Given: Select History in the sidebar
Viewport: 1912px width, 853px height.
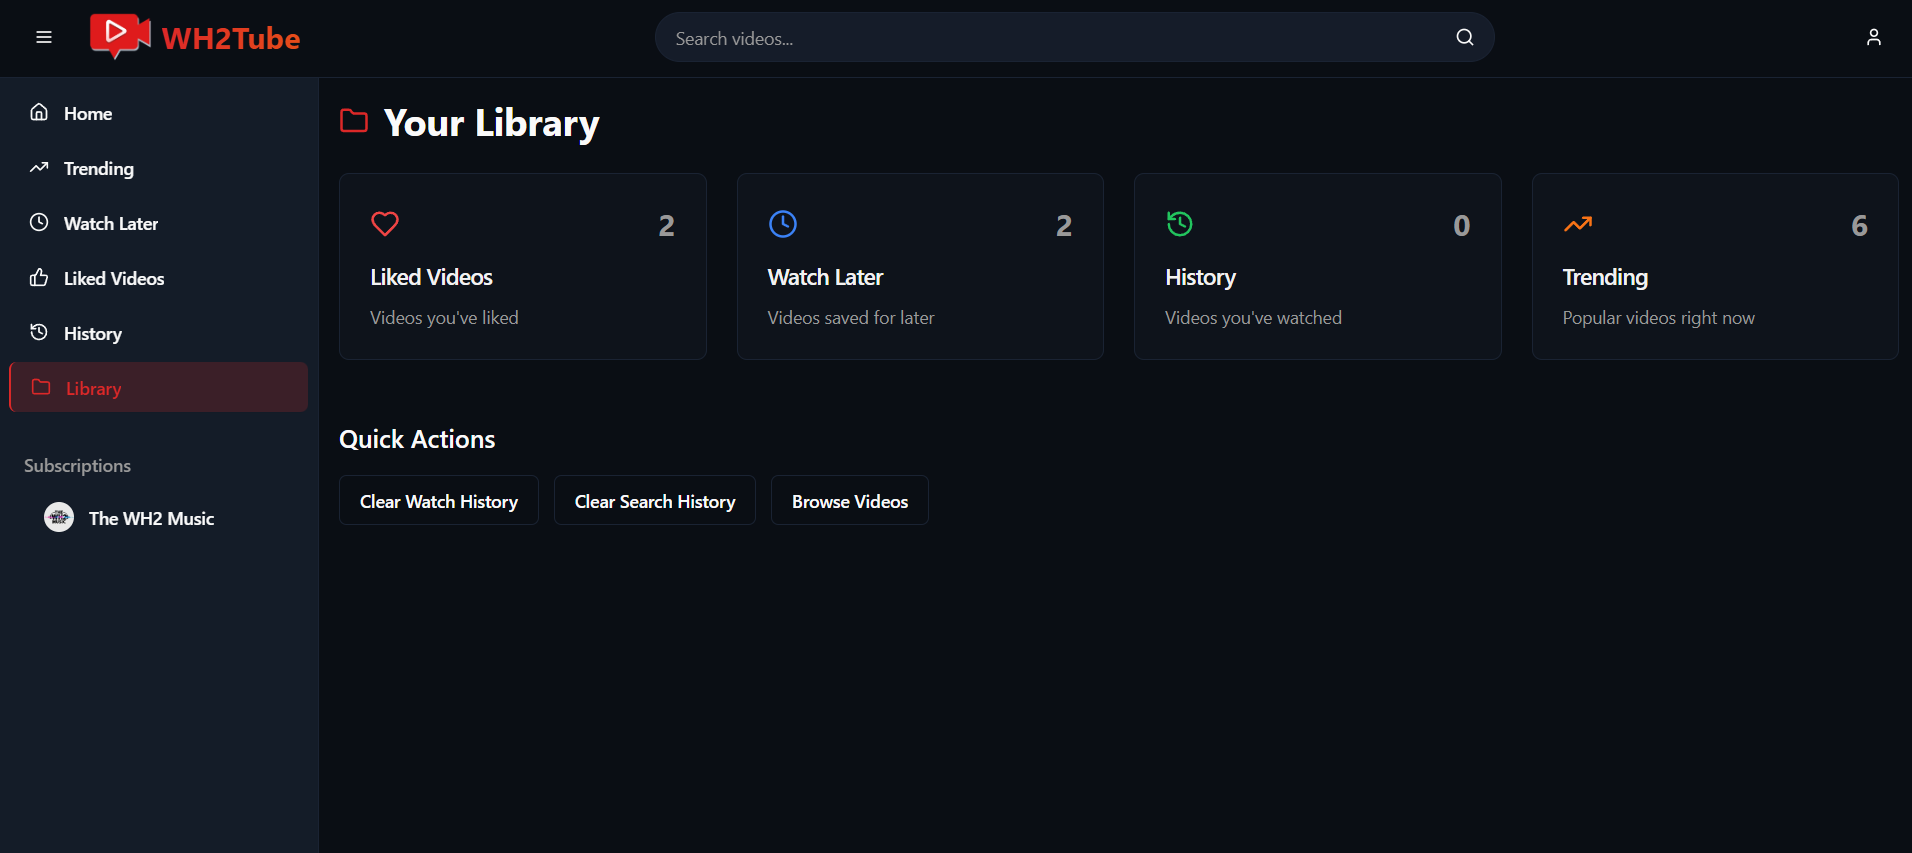Looking at the screenshot, I should 92,334.
